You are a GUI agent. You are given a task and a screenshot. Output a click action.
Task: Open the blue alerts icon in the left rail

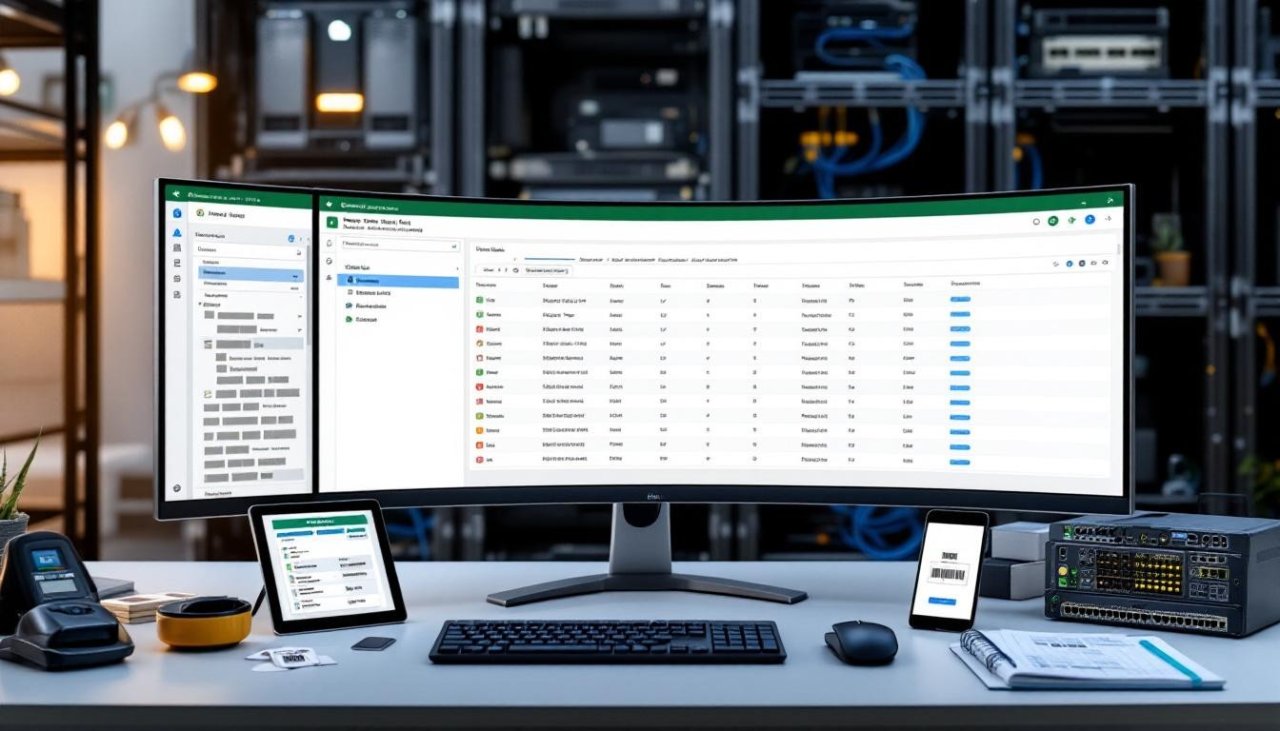(x=177, y=233)
